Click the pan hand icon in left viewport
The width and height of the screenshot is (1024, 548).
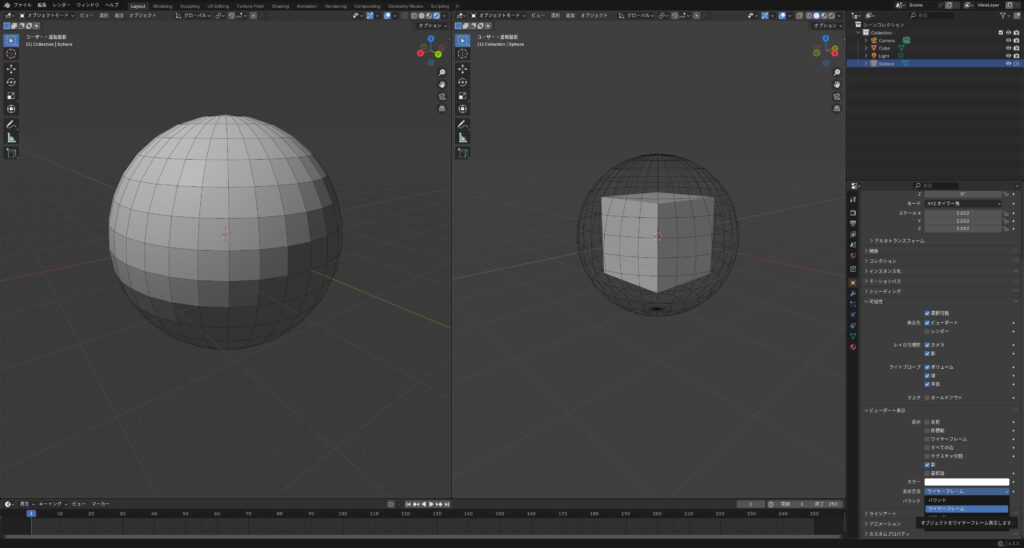coord(442,84)
